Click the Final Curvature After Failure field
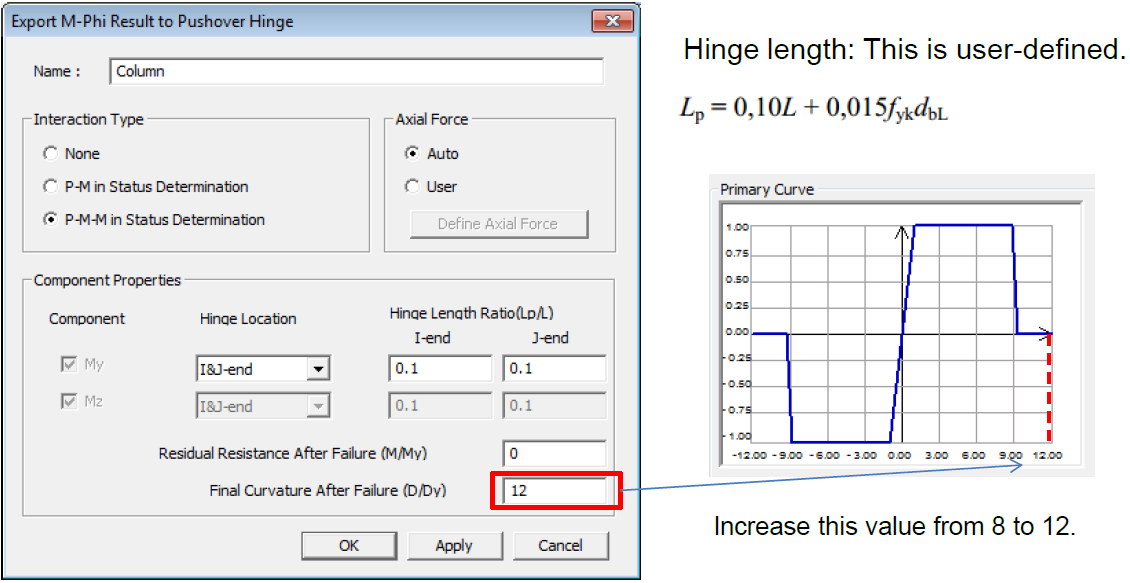Image resolution: width=1130 pixels, height=583 pixels. click(555, 491)
